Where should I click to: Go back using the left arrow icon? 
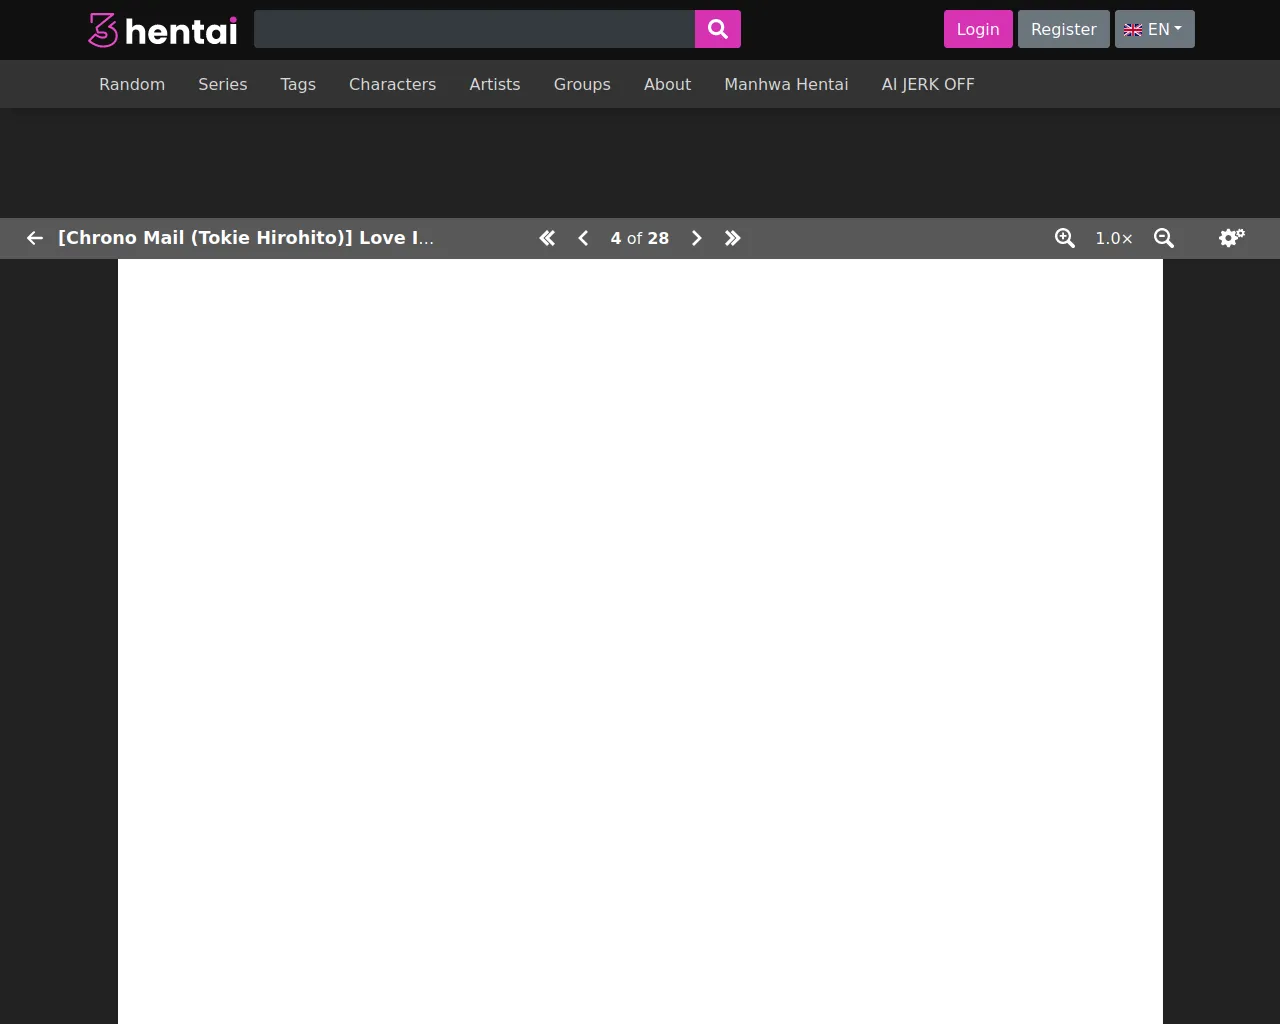point(35,238)
